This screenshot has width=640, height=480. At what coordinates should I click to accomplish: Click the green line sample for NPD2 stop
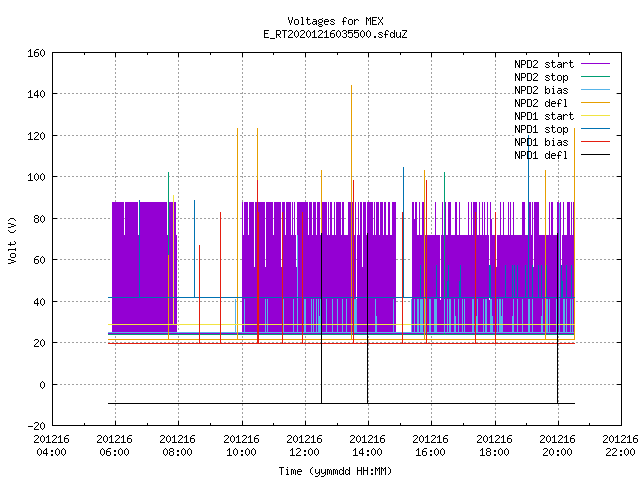click(x=596, y=77)
